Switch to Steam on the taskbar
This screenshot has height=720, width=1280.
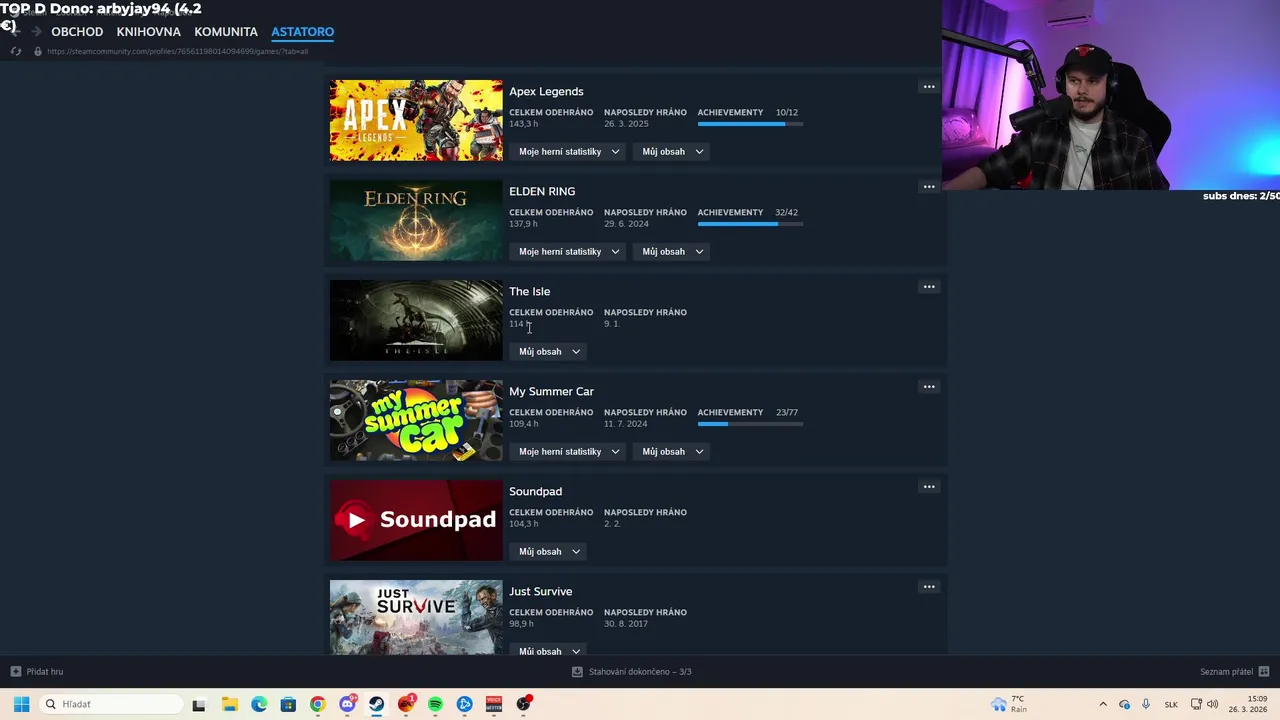coord(376,704)
